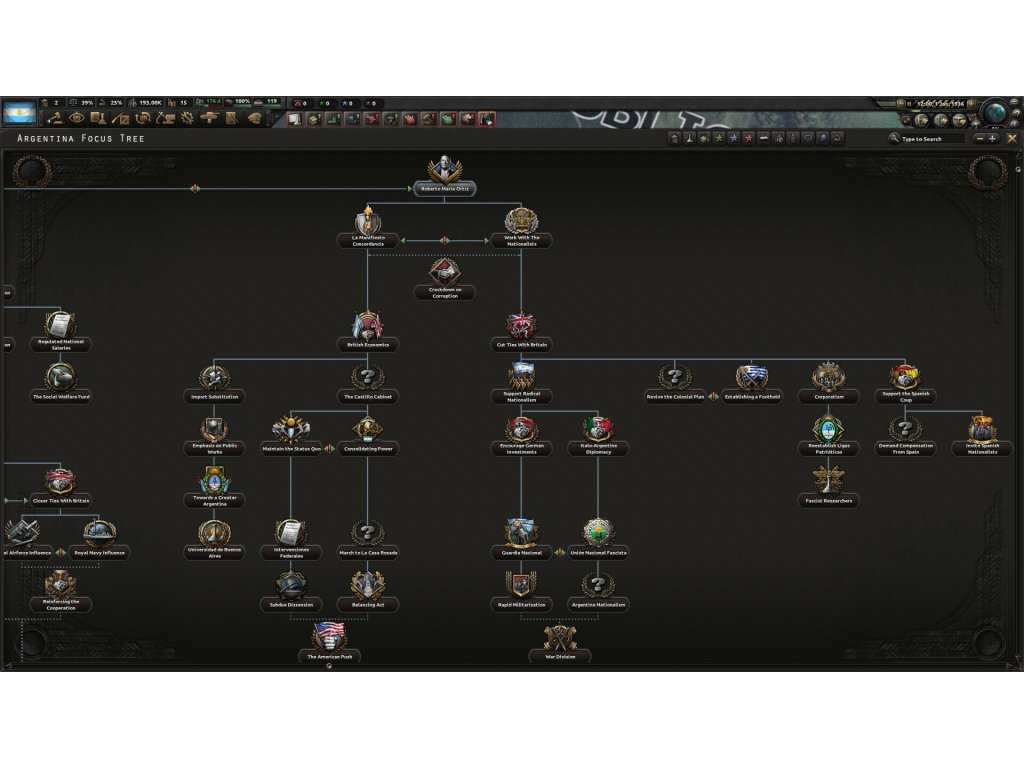Viewport: 1024px width, 768px height.
Task: Click the Type to Search field
Action: (932, 138)
